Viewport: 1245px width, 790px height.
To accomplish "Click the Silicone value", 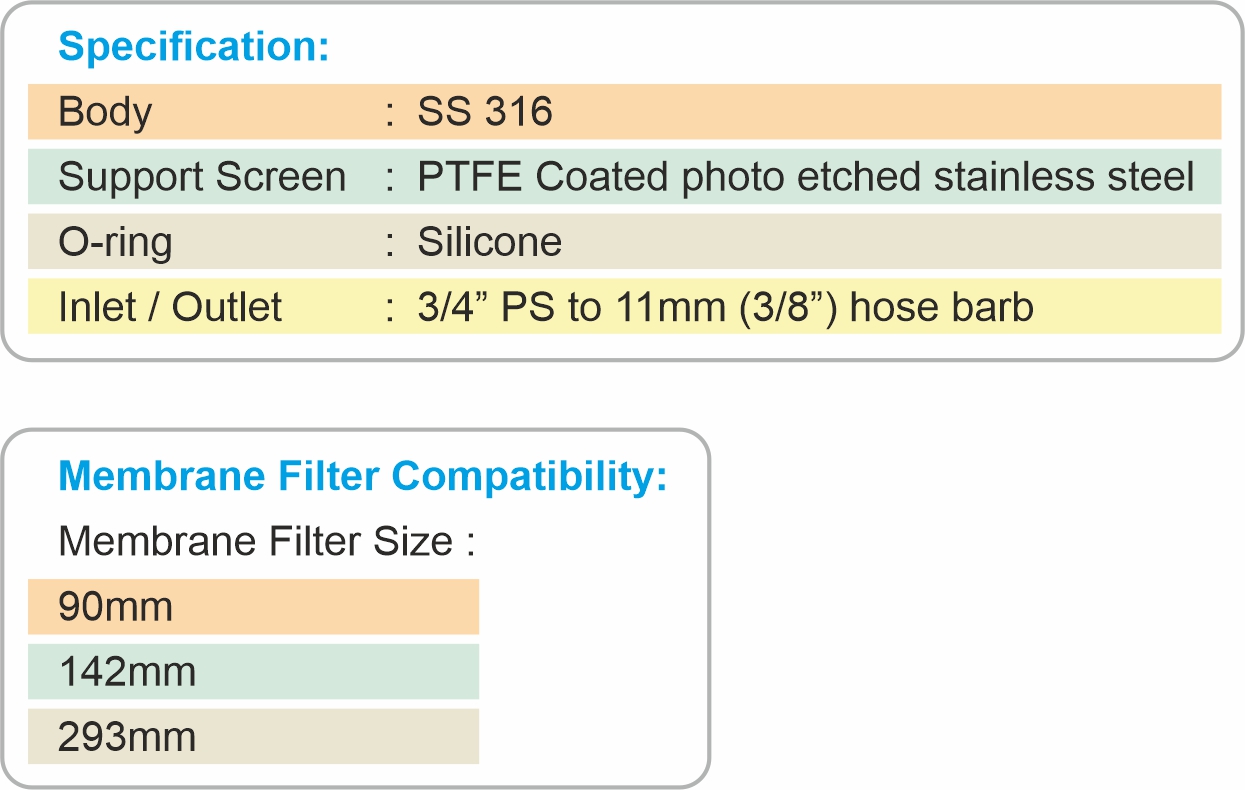I will pos(490,242).
